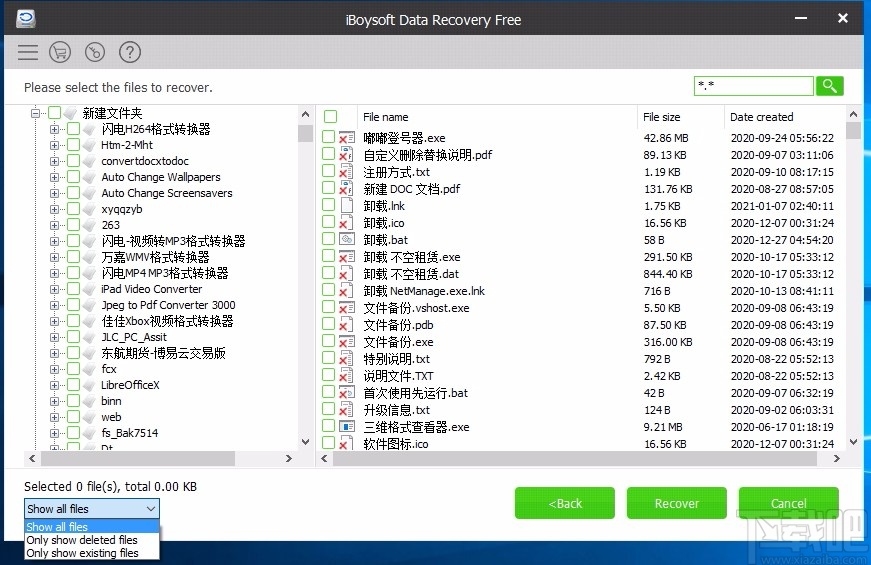The height and width of the screenshot is (565, 871).
Task: Click folder icon of JLC_PC_Assit
Action: (x=89, y=337)
